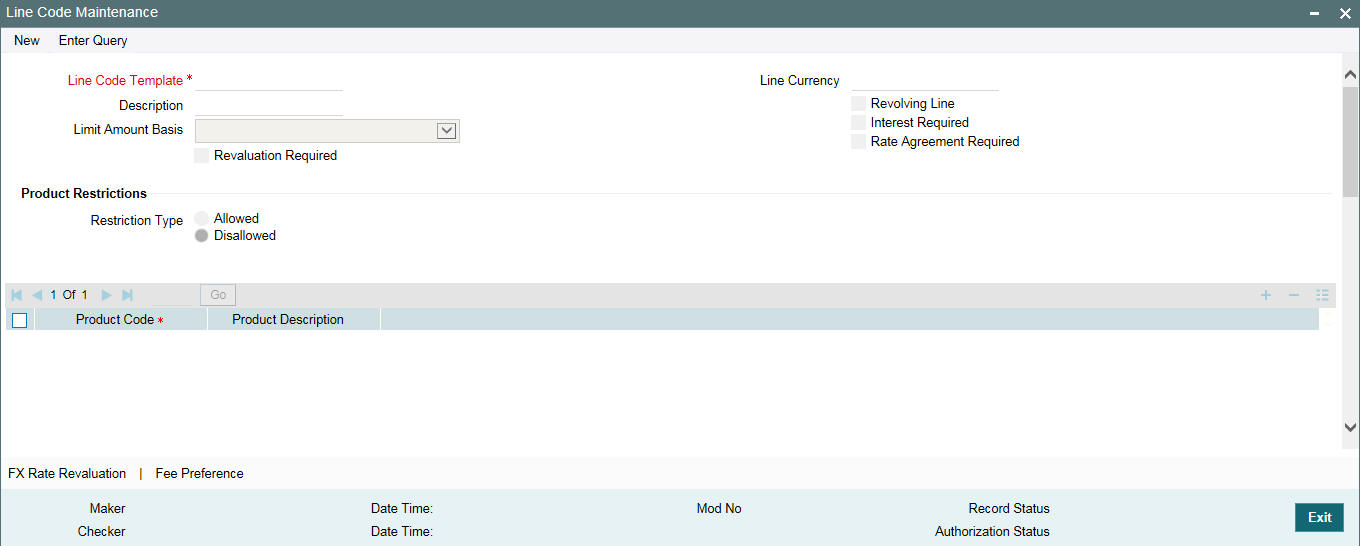Focus the Line Currency field
This screenshot has width=1360, height=546.
[x=925, y=80]
